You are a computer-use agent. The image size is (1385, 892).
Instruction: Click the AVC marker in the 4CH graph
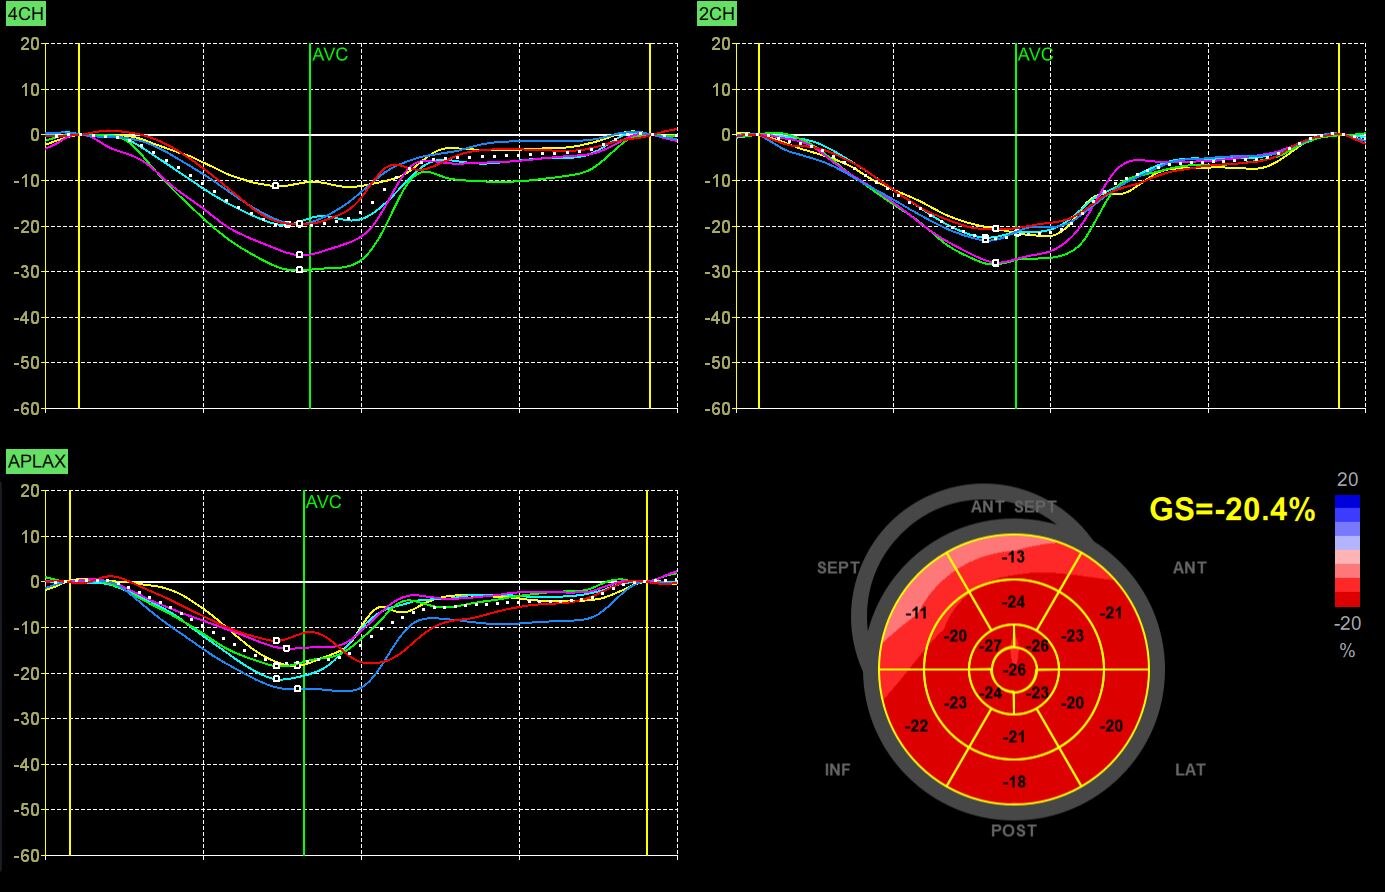coord(329,54)
